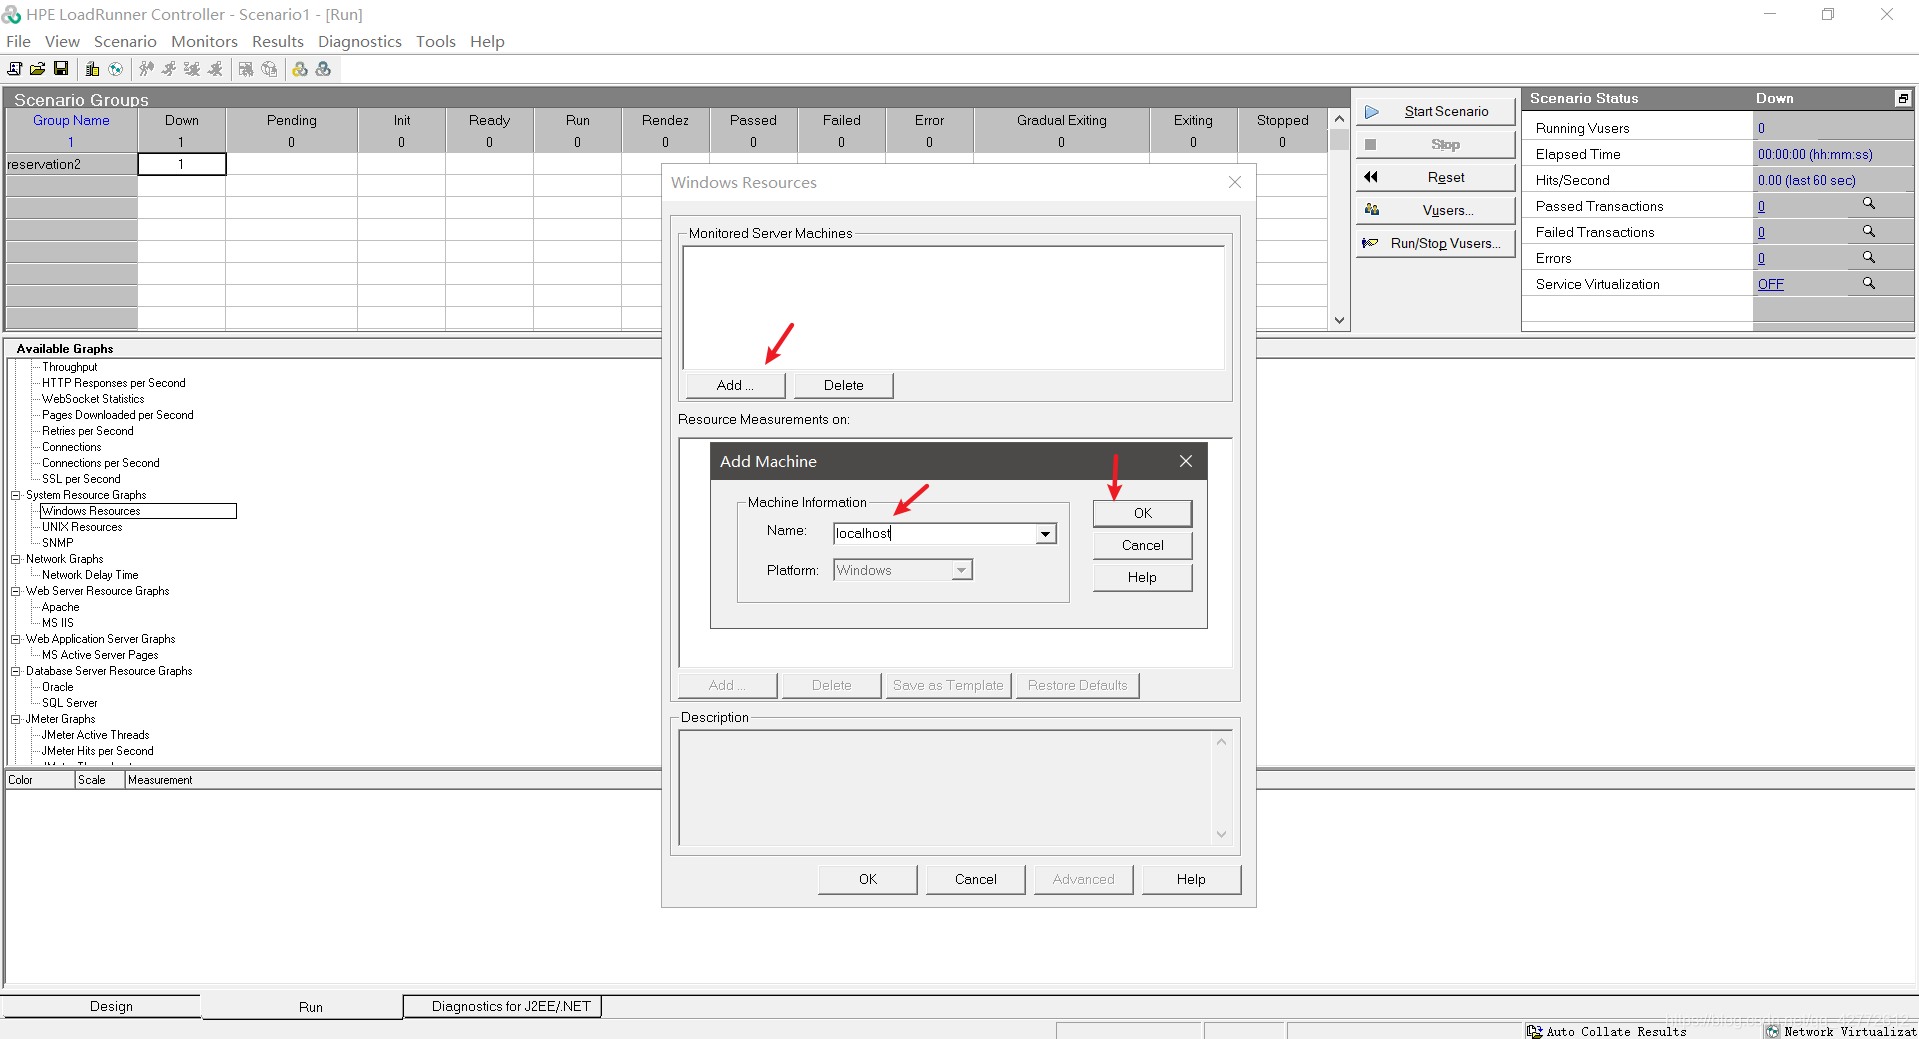Click Help in Windows Resources dialog
This screenshot has width=1919, height=1039.
1191,879
